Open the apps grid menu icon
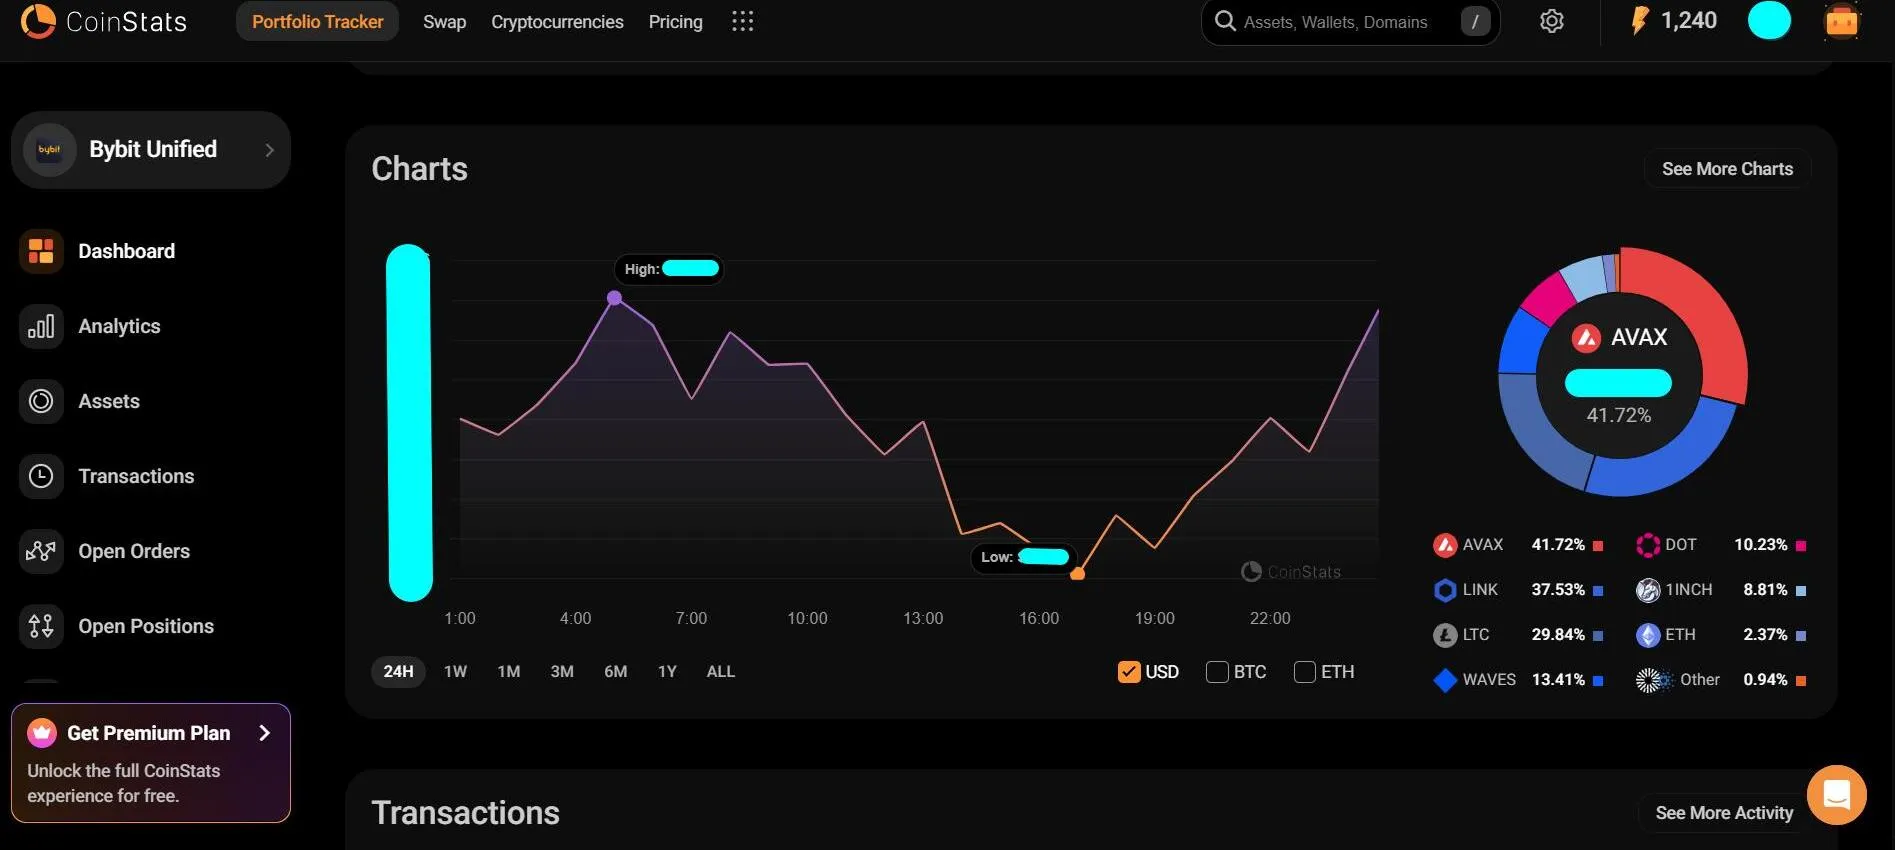This screenshot has width=1895, height=850. (x=742, y=22)
